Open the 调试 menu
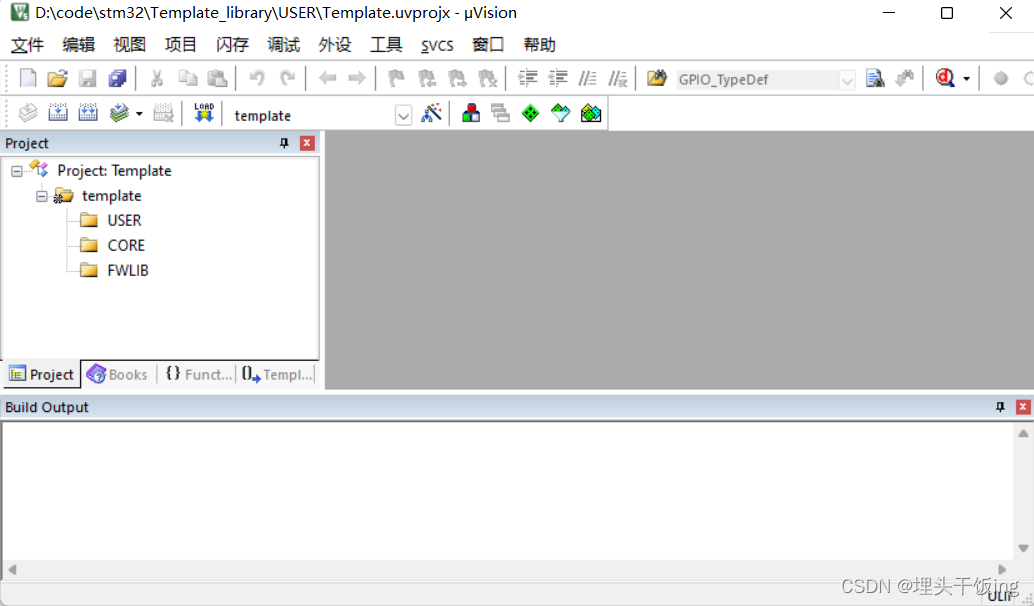1034x606 pixels. point(284,45)
